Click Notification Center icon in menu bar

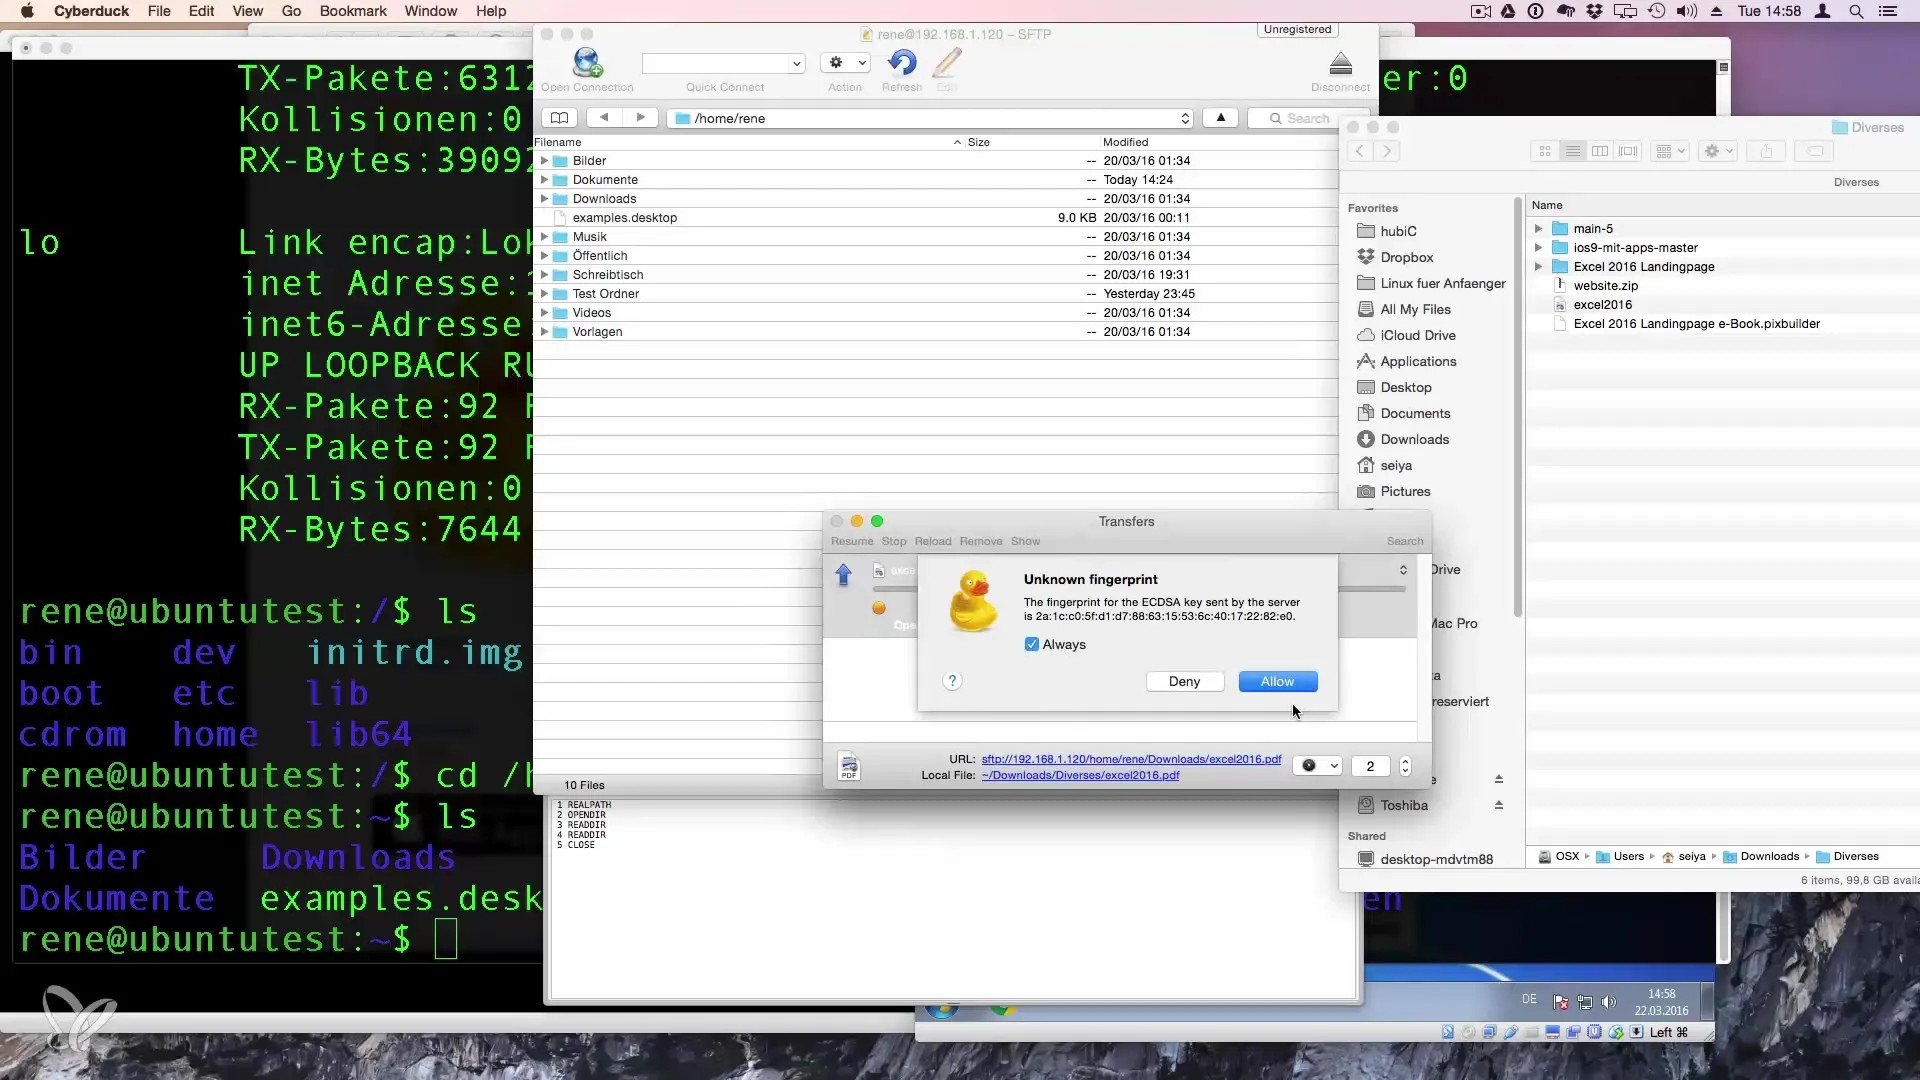[x=1888, y=11]
